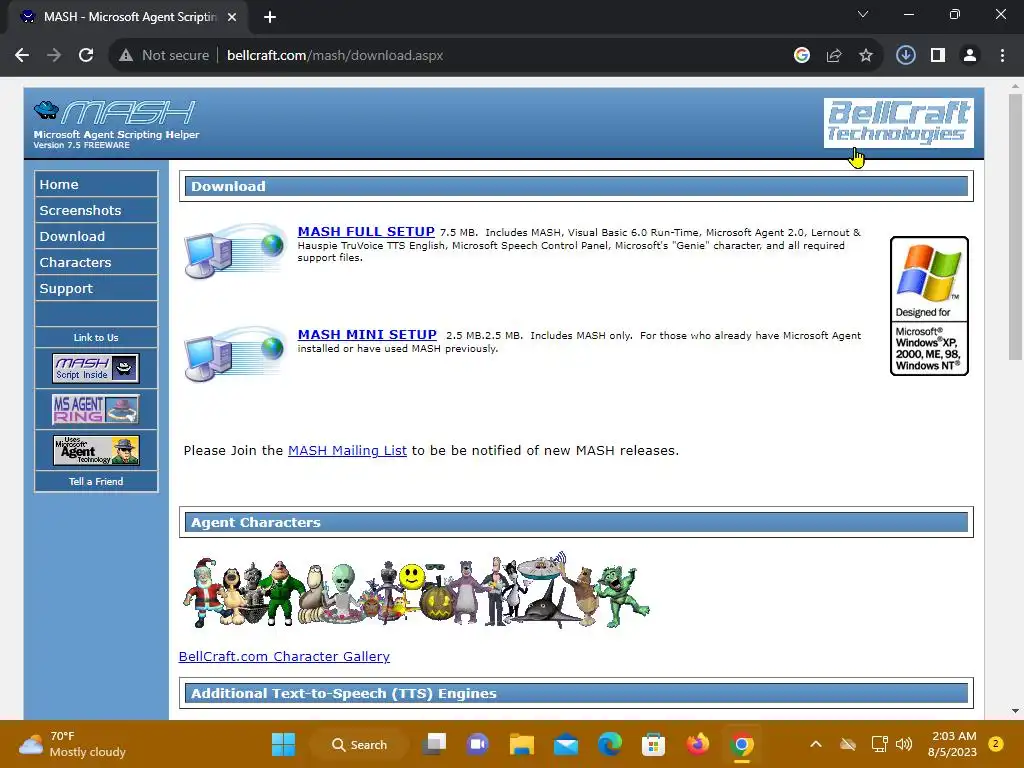This screenshot has width=1024, height=768.
Task: Open the Chrome three-dot menu
Action: point(1002,56)
